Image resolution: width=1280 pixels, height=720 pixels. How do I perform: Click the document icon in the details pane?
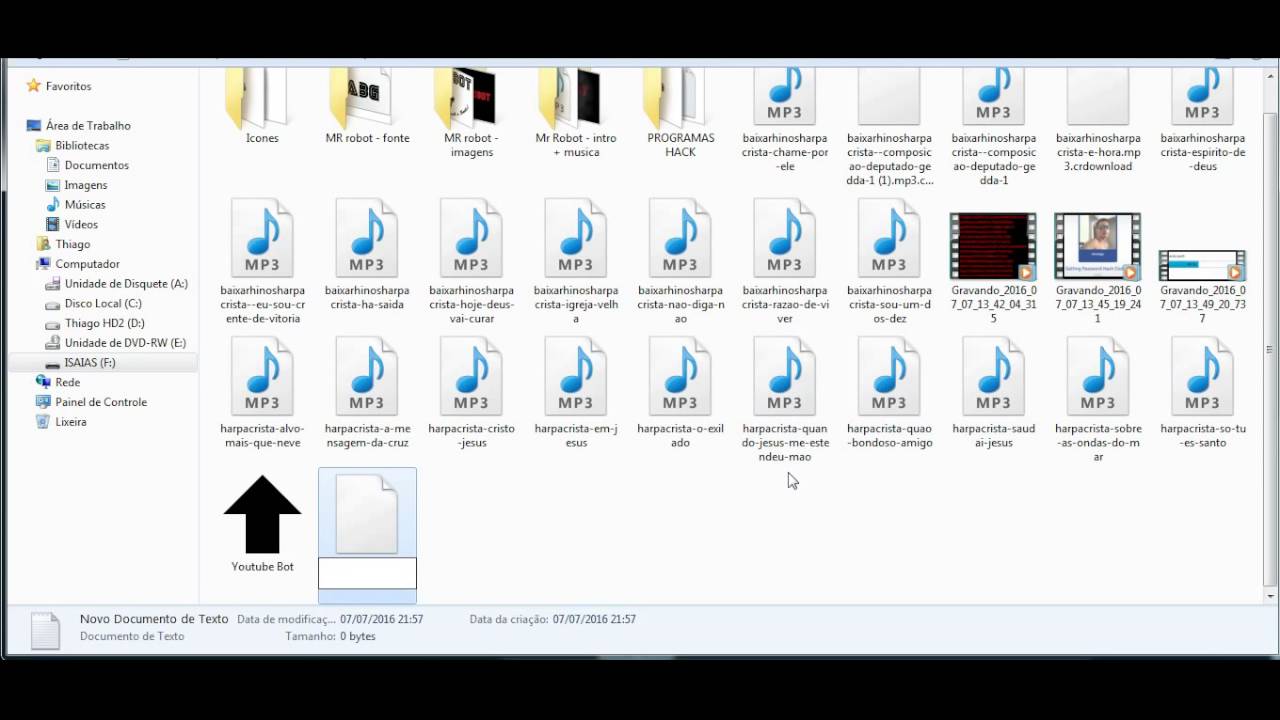(45, 631)
